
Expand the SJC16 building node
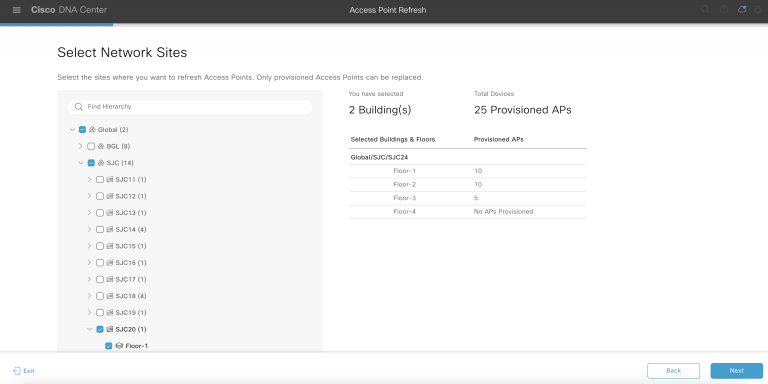[x=89, y=263]
